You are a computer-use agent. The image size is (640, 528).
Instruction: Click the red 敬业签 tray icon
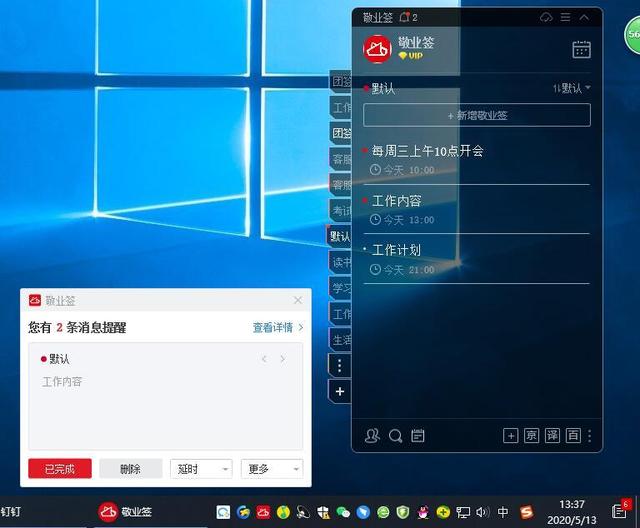263,512
